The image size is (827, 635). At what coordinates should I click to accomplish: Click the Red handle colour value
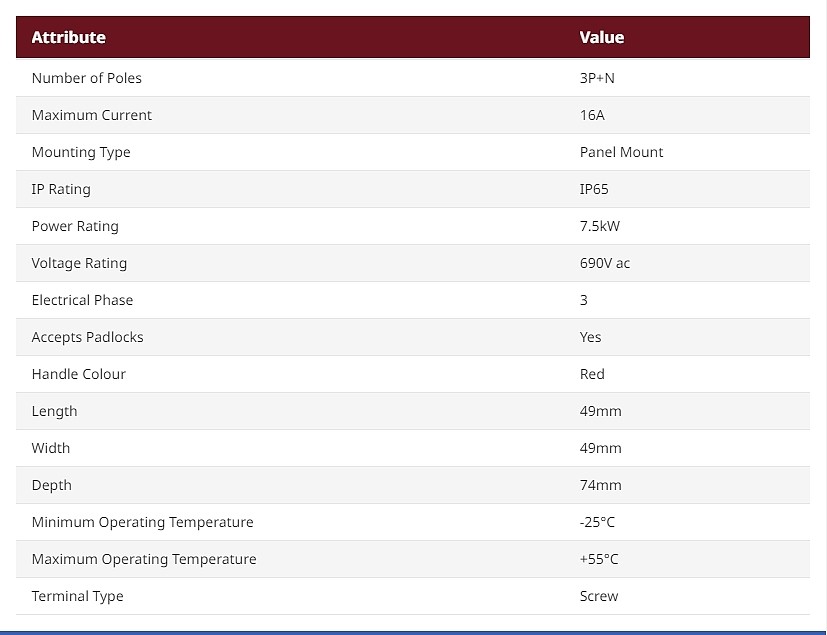pos(592,374)
